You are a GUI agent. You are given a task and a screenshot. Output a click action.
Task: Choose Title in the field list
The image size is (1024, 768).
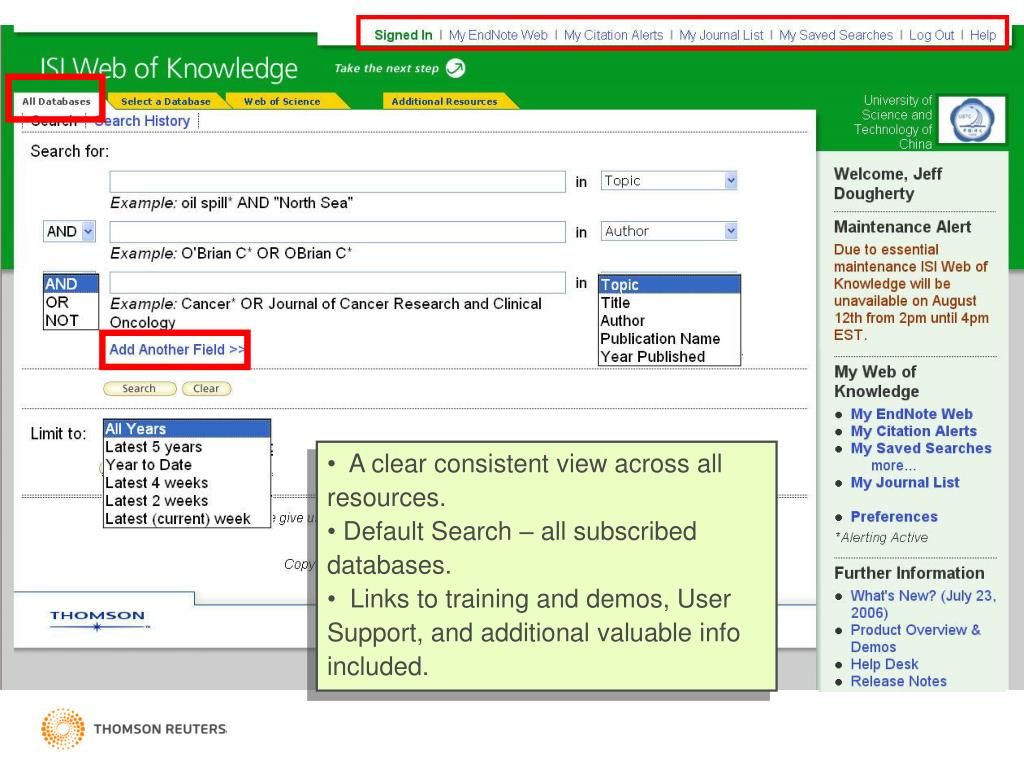[x=669, y=303]
